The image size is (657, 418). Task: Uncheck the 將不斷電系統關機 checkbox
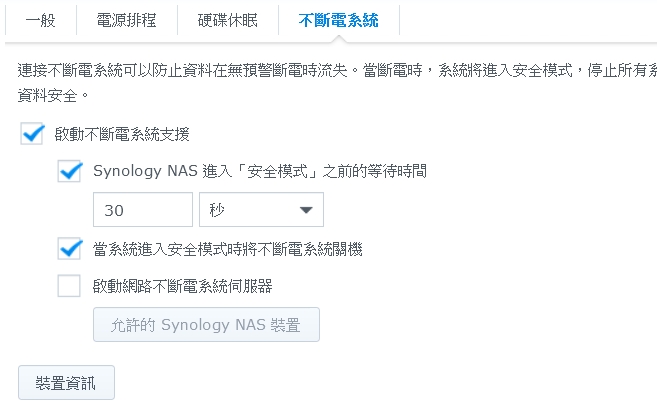pos(70,248)
